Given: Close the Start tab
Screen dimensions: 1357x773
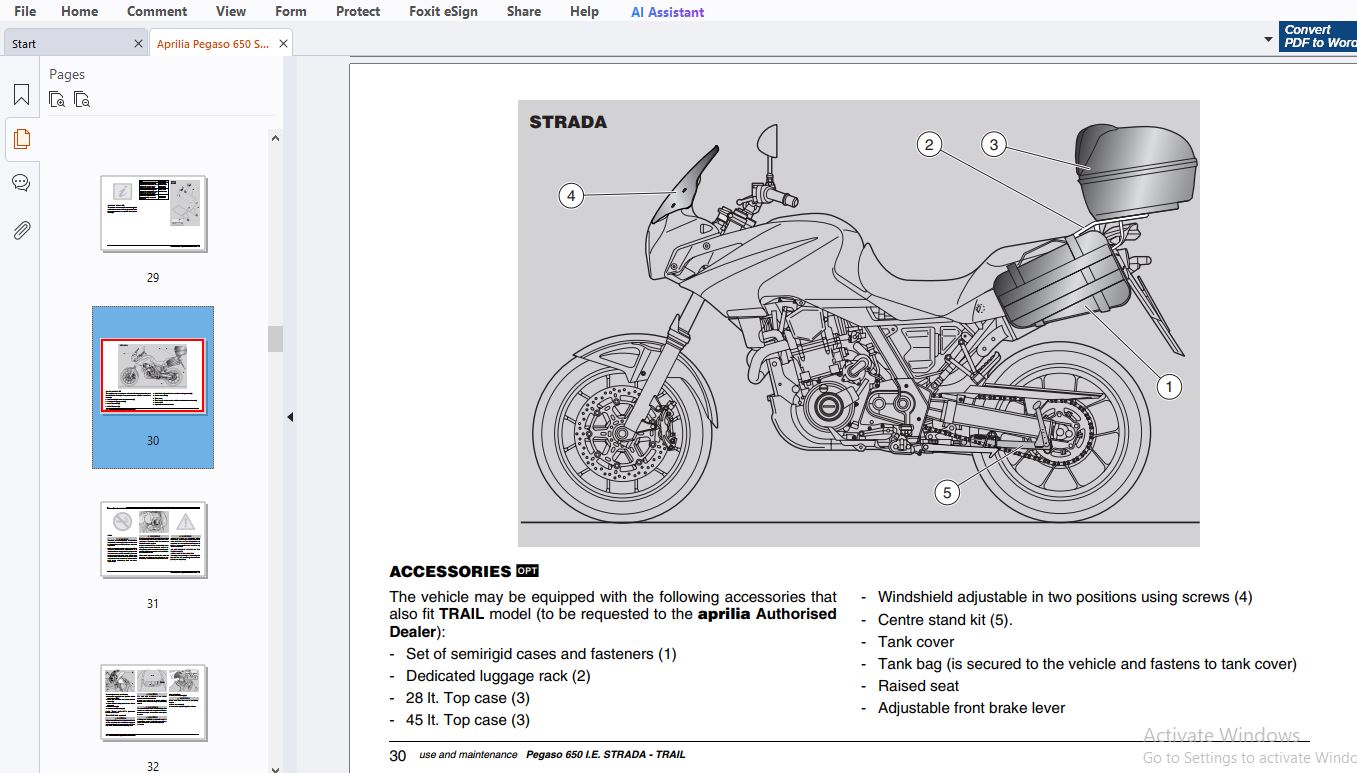Looking at the screenshot, I should (138, 44).
